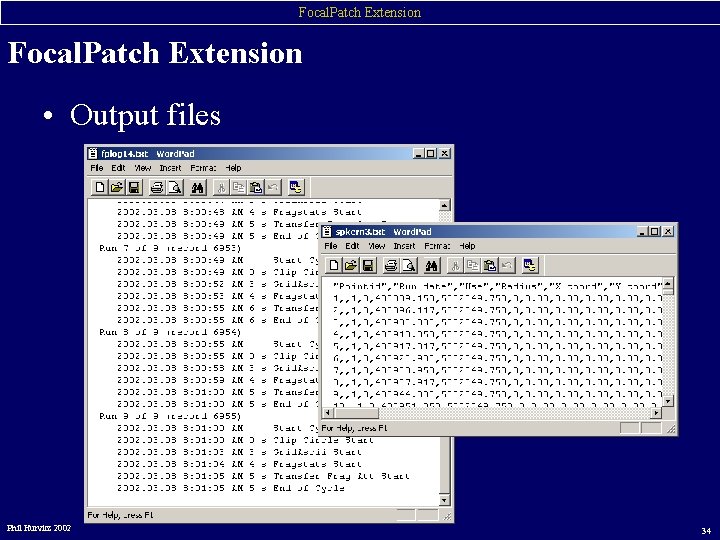This screenshot has height=540, width=720.
Task: Open Edit menu in fplog14.txt WordPad
Action: tap(118, 168)
